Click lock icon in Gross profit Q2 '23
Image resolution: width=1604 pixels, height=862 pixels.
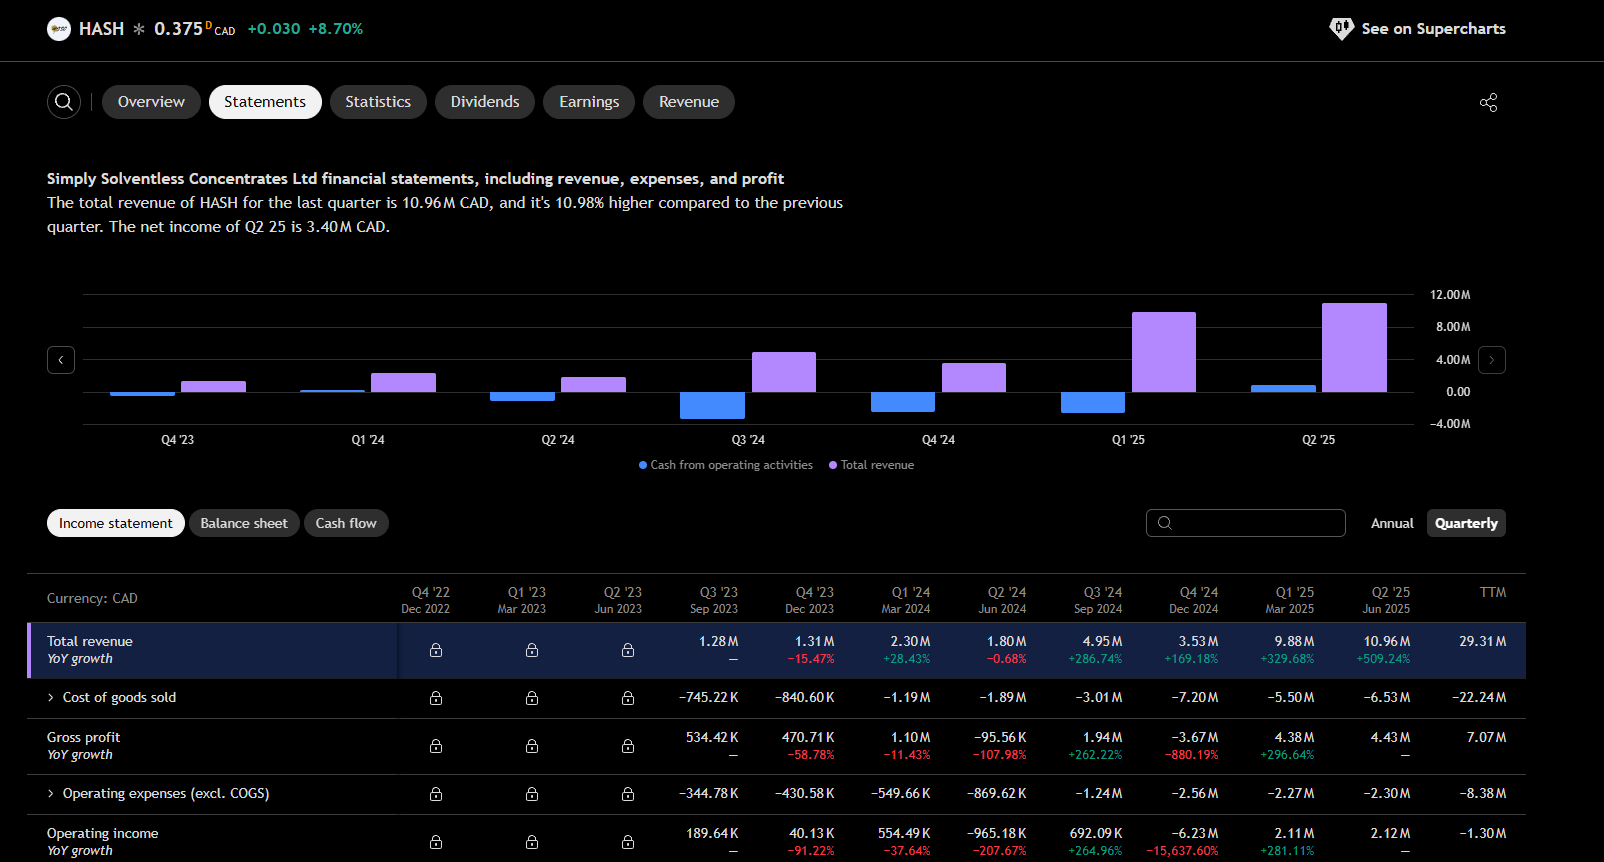pos(628,746)
